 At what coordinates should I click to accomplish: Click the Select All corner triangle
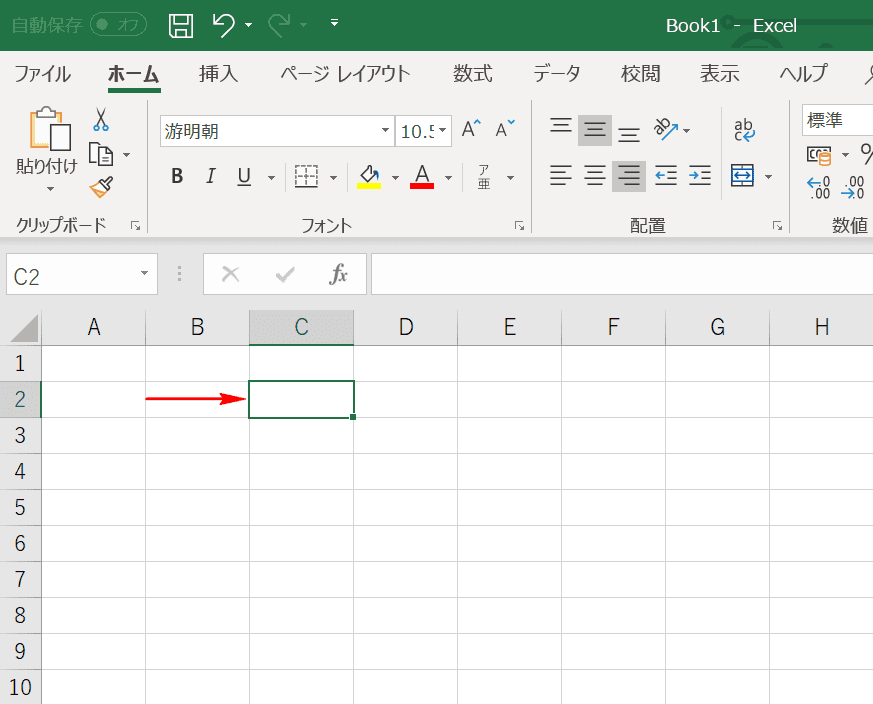[x=24, y=328]
